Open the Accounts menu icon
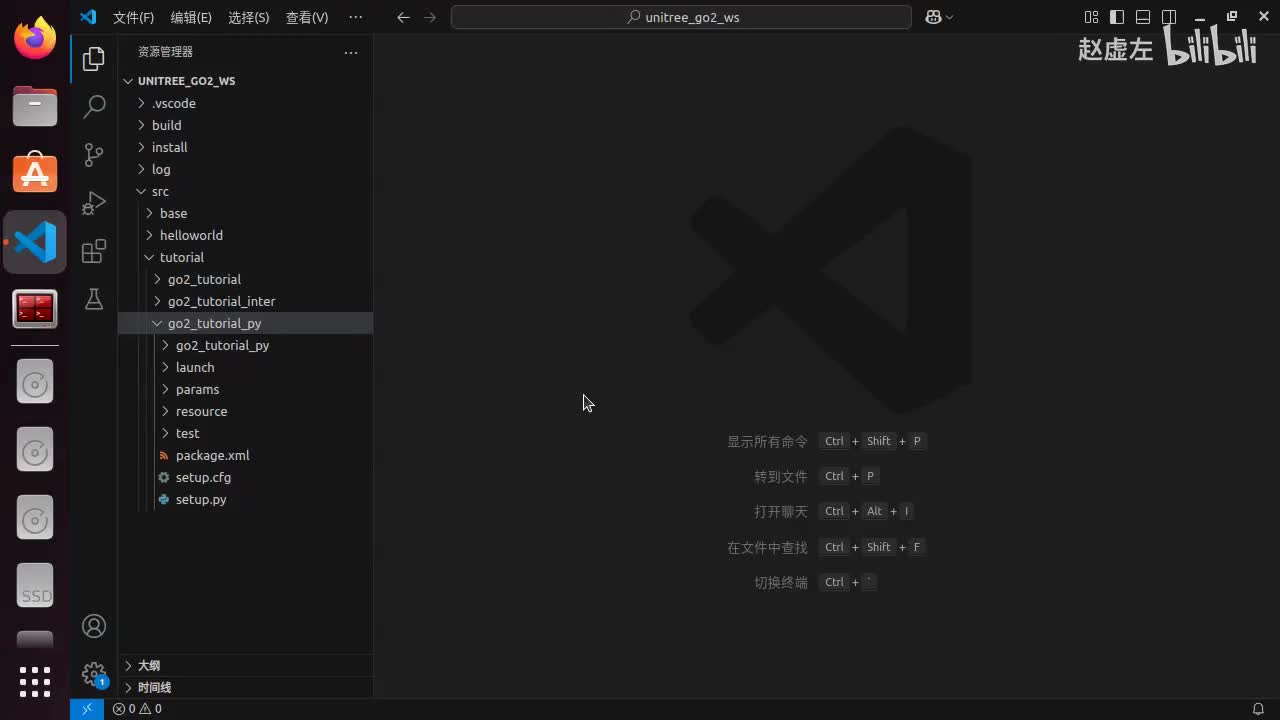The width and height of the screenshot is (1280, 720). tap(94, 626)
